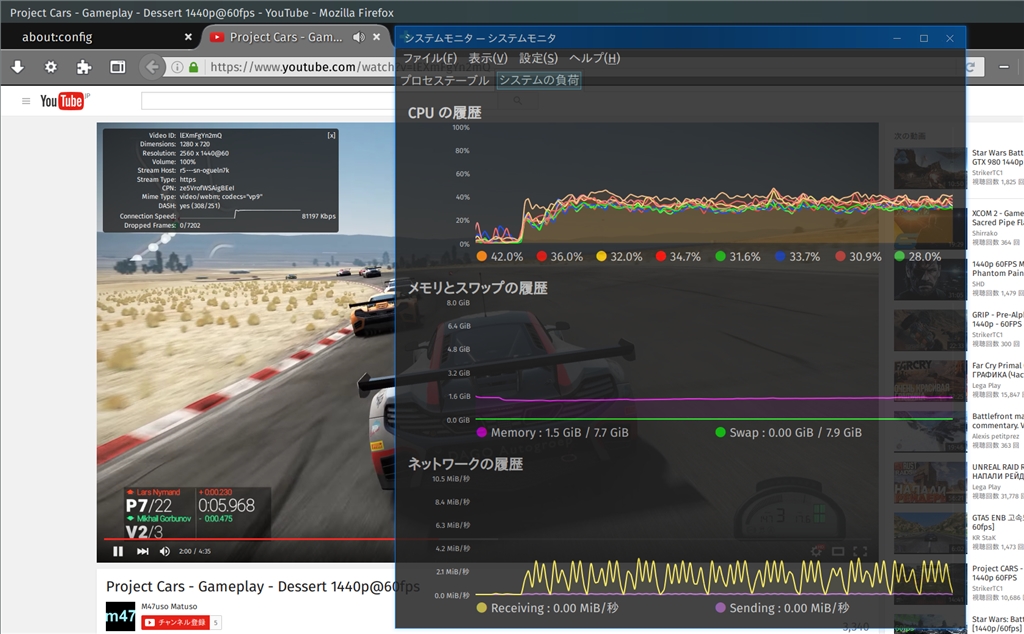Image resolution: width=1024 pixels, height=634 pixels.
Task: Select the システムの負荷 tab
Action: pyautogui.click(x=539, y=80)
